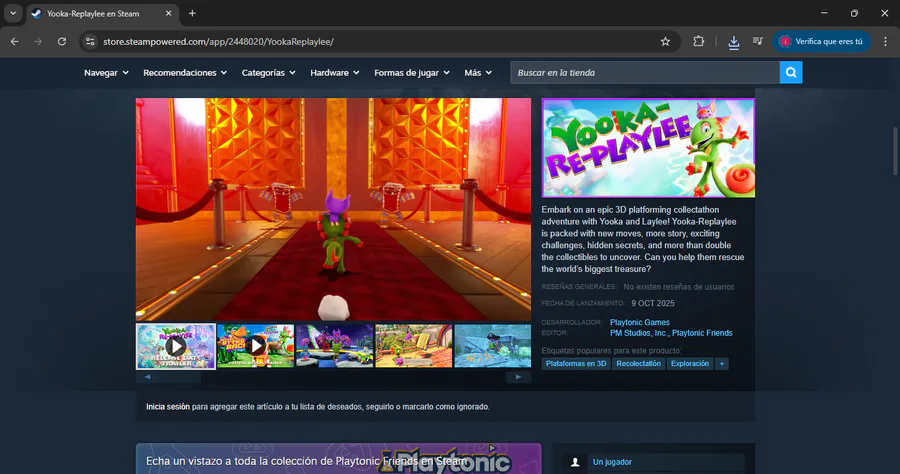The height and width of the screenshot is (474, 900).
Task: Click the 'Un jugador' feature link
Action: pos(612,462)
